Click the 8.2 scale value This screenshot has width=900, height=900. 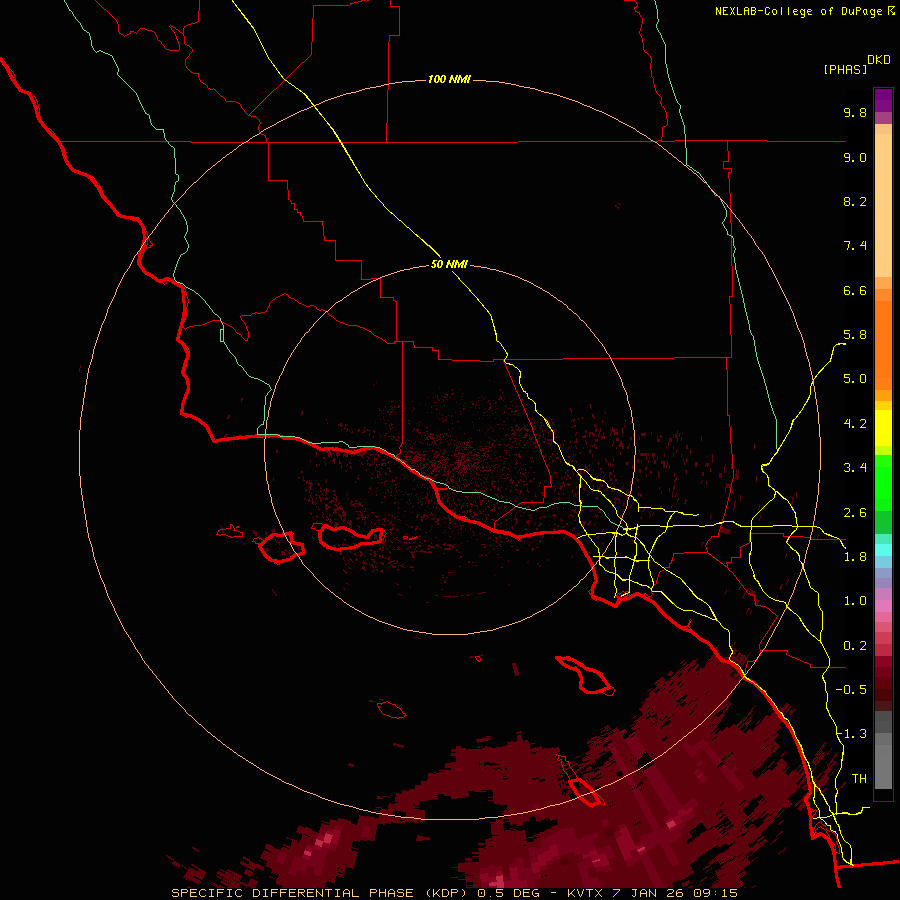[855, 201]
